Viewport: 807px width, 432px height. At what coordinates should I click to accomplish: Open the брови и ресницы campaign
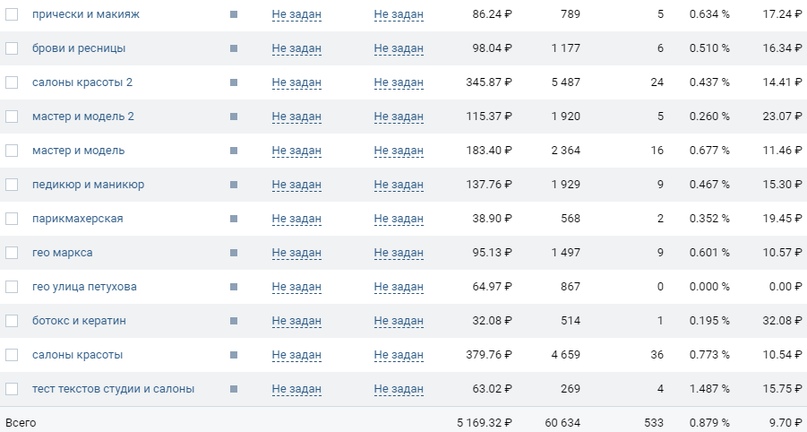tap(79, 48)
